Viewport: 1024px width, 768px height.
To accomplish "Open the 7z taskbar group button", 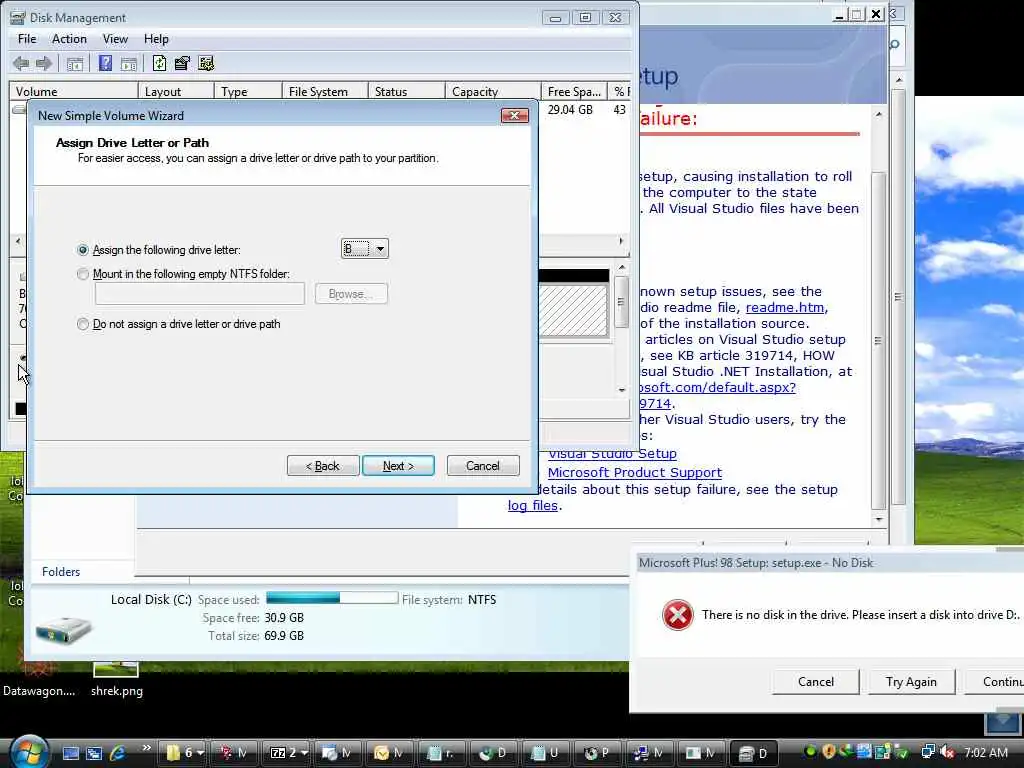I will click(287, 753).
